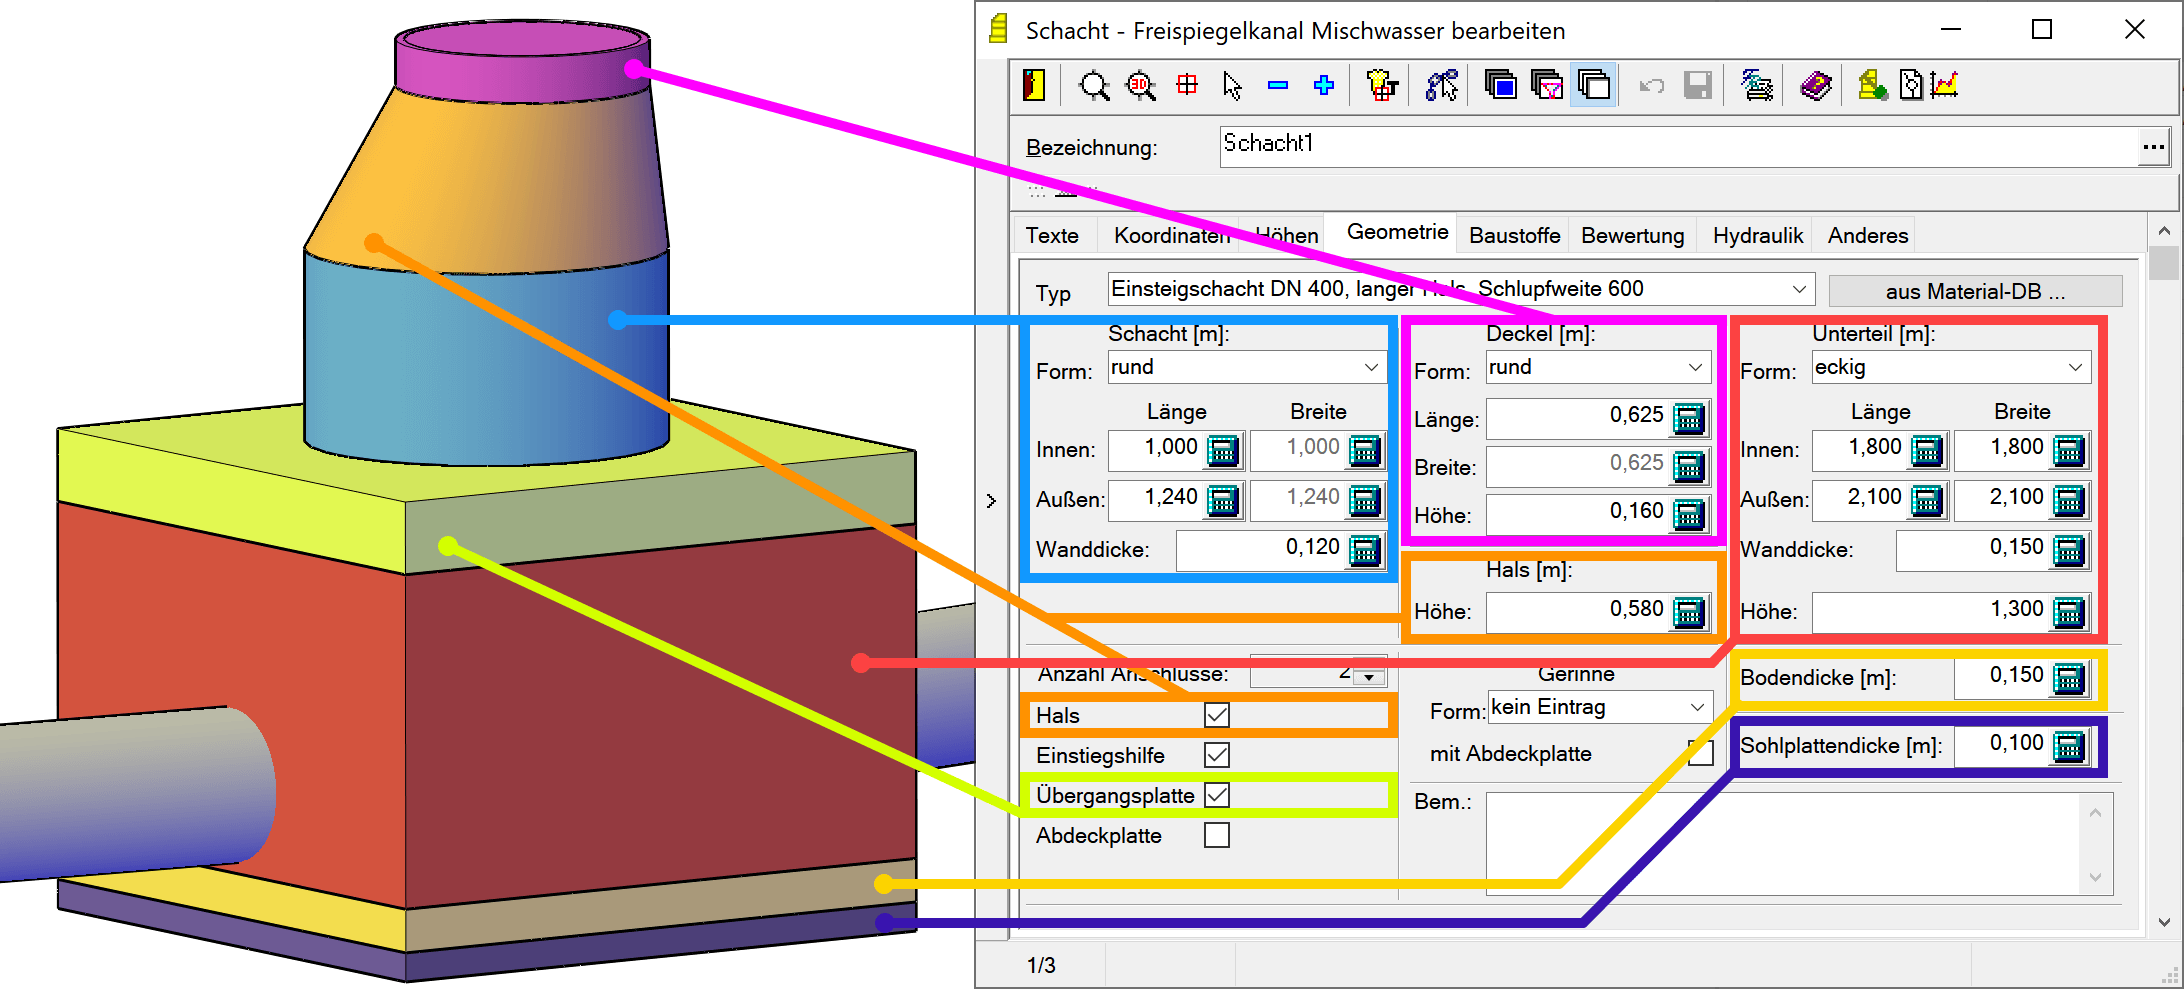Click the red crosshair target icon
The image size is (2184, 989).
pos(1187,85)
